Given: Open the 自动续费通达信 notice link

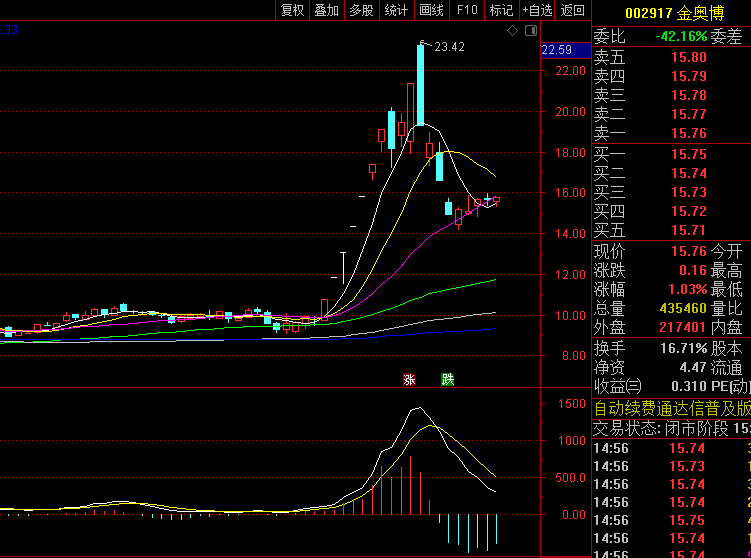Looking at the screenshot, I should pyautogui.click(x=671, y=408).
